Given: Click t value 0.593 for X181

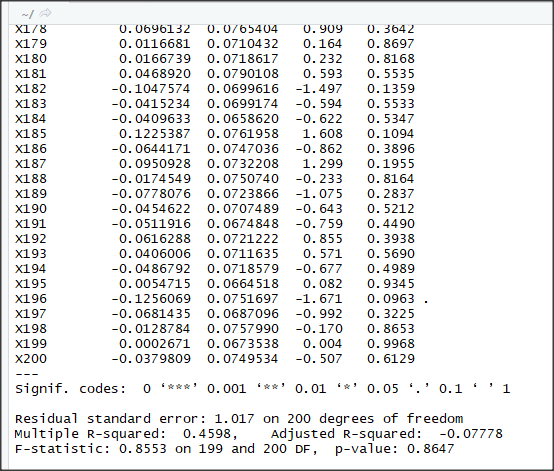Looking at the screenshot, I should (x=323, y=74).
